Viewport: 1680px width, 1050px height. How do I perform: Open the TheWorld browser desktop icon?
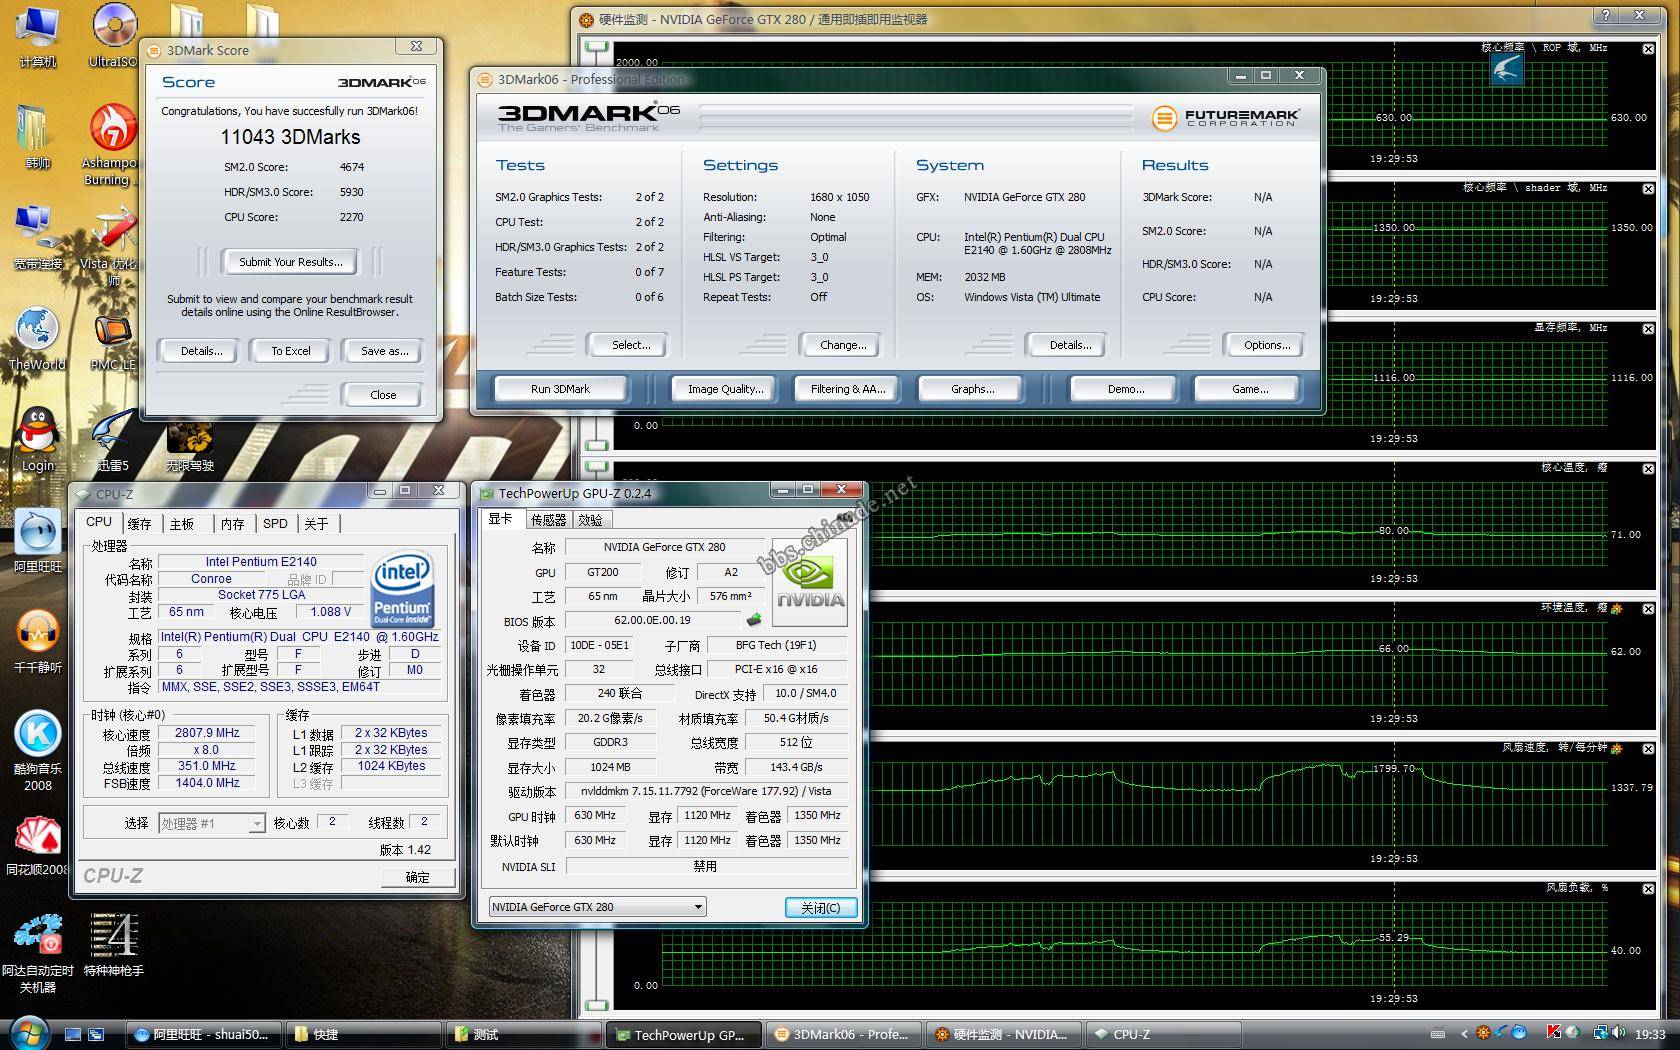coord(37,339)
